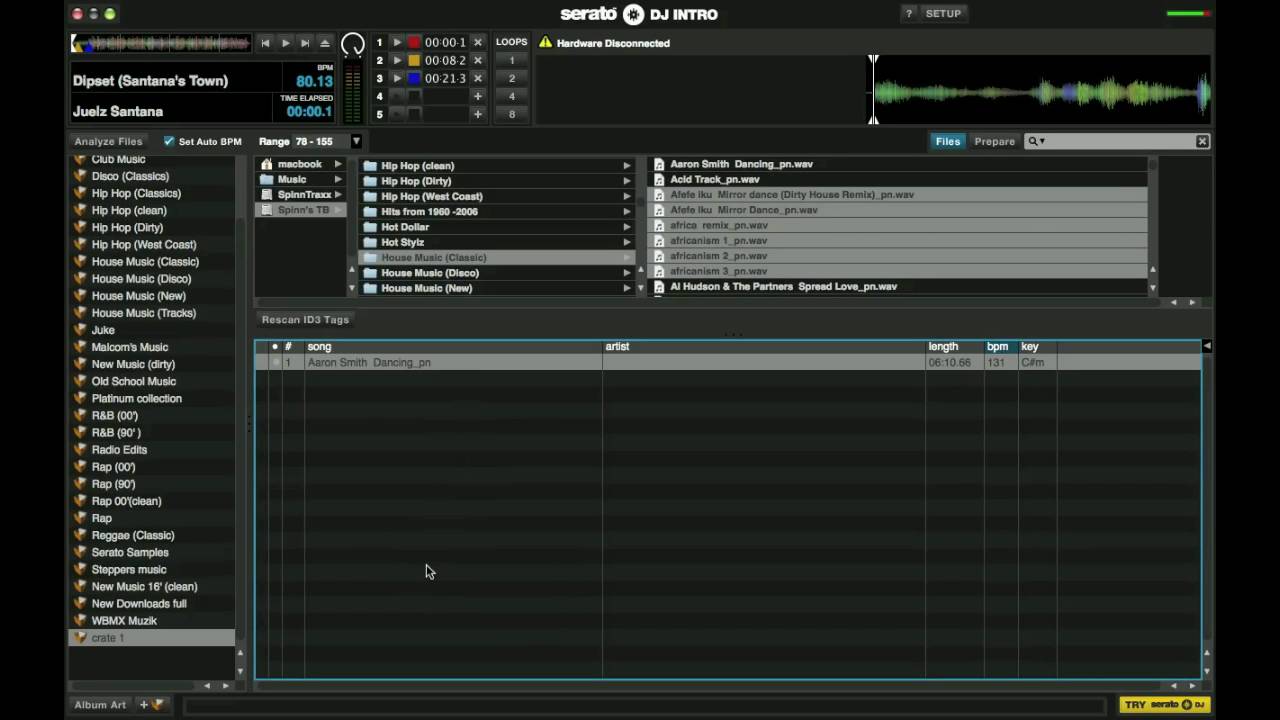
Task: Select the WBMX Muzik crate icon
Action: [x=80, y=621]
